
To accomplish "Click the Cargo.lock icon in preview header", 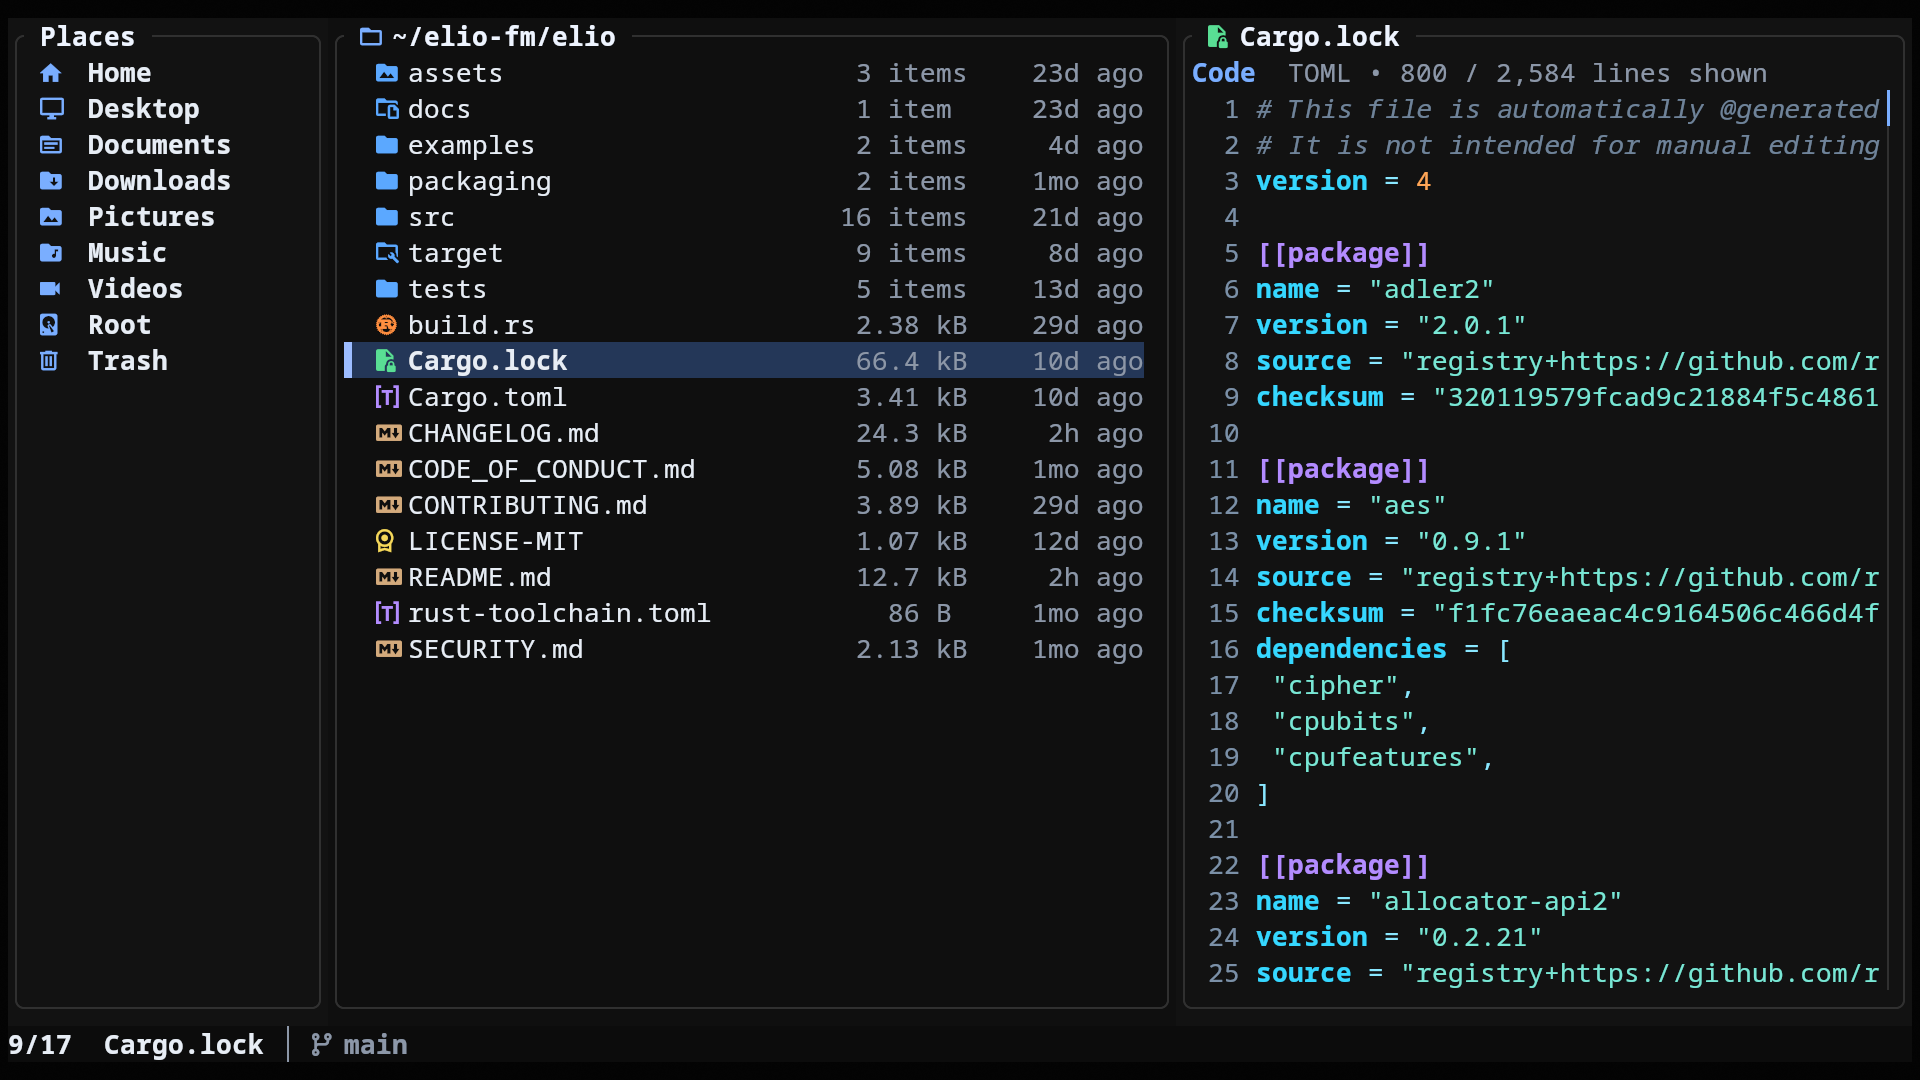I will coord(1217,37).
